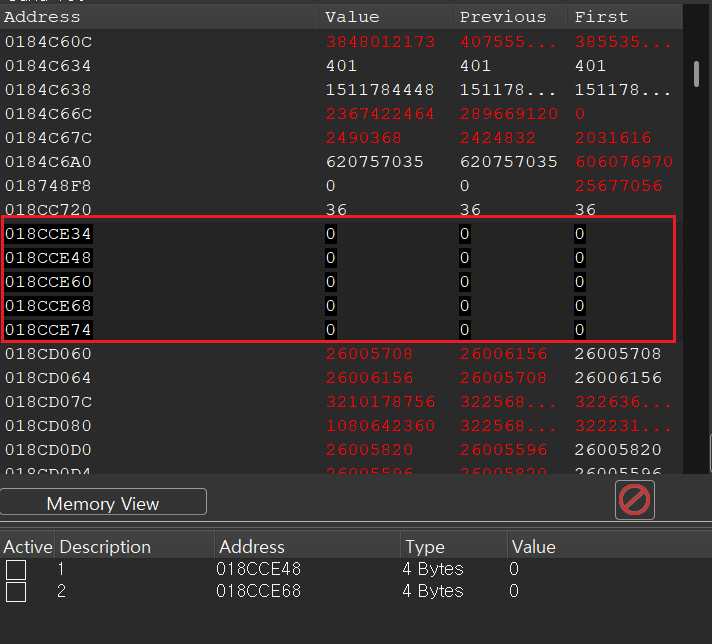Select address 018CCE60 in results list
712x644 pixels.
click(48, 282)
